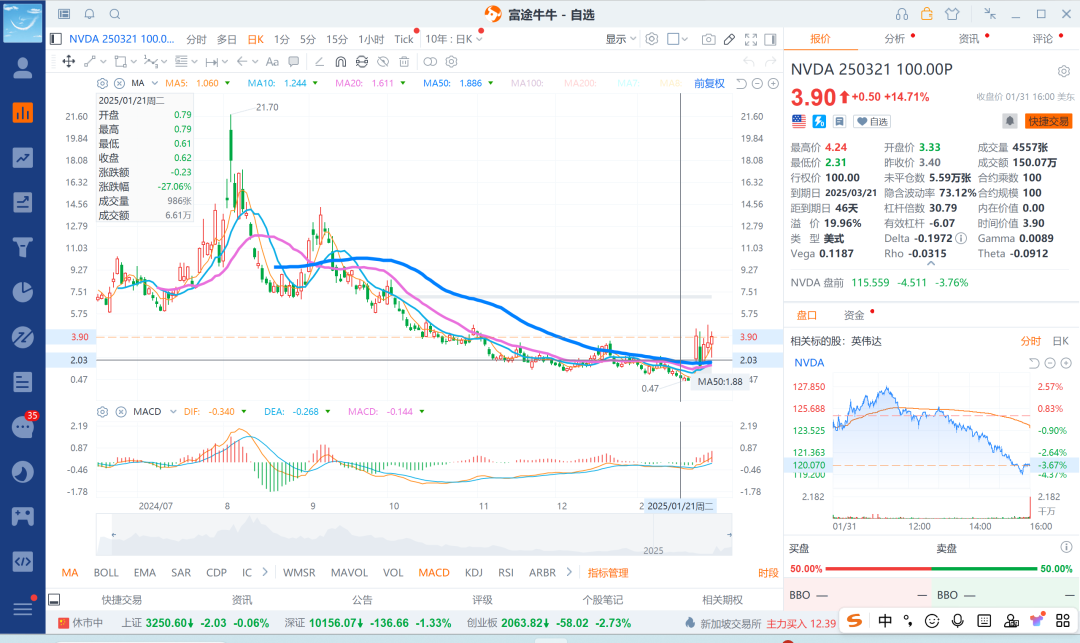
Task: Open Sogou input method S icon
Action: coord(854,620)
